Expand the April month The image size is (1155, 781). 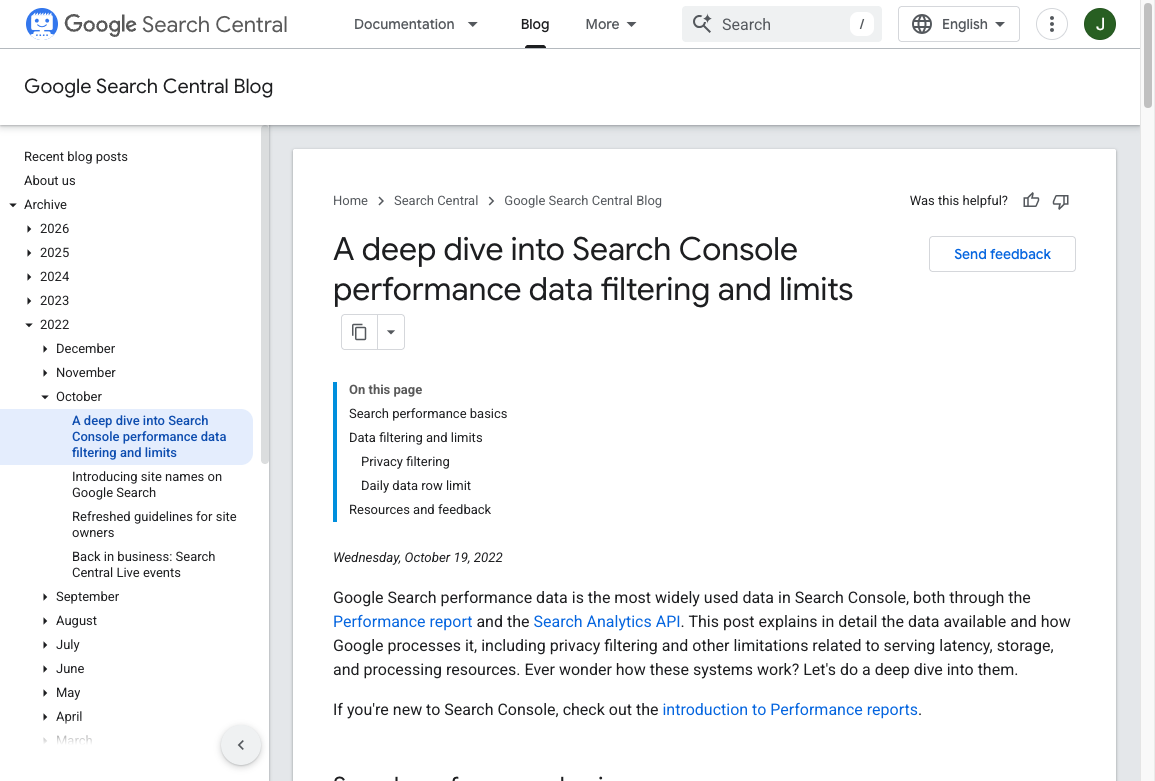coord(45,716)
